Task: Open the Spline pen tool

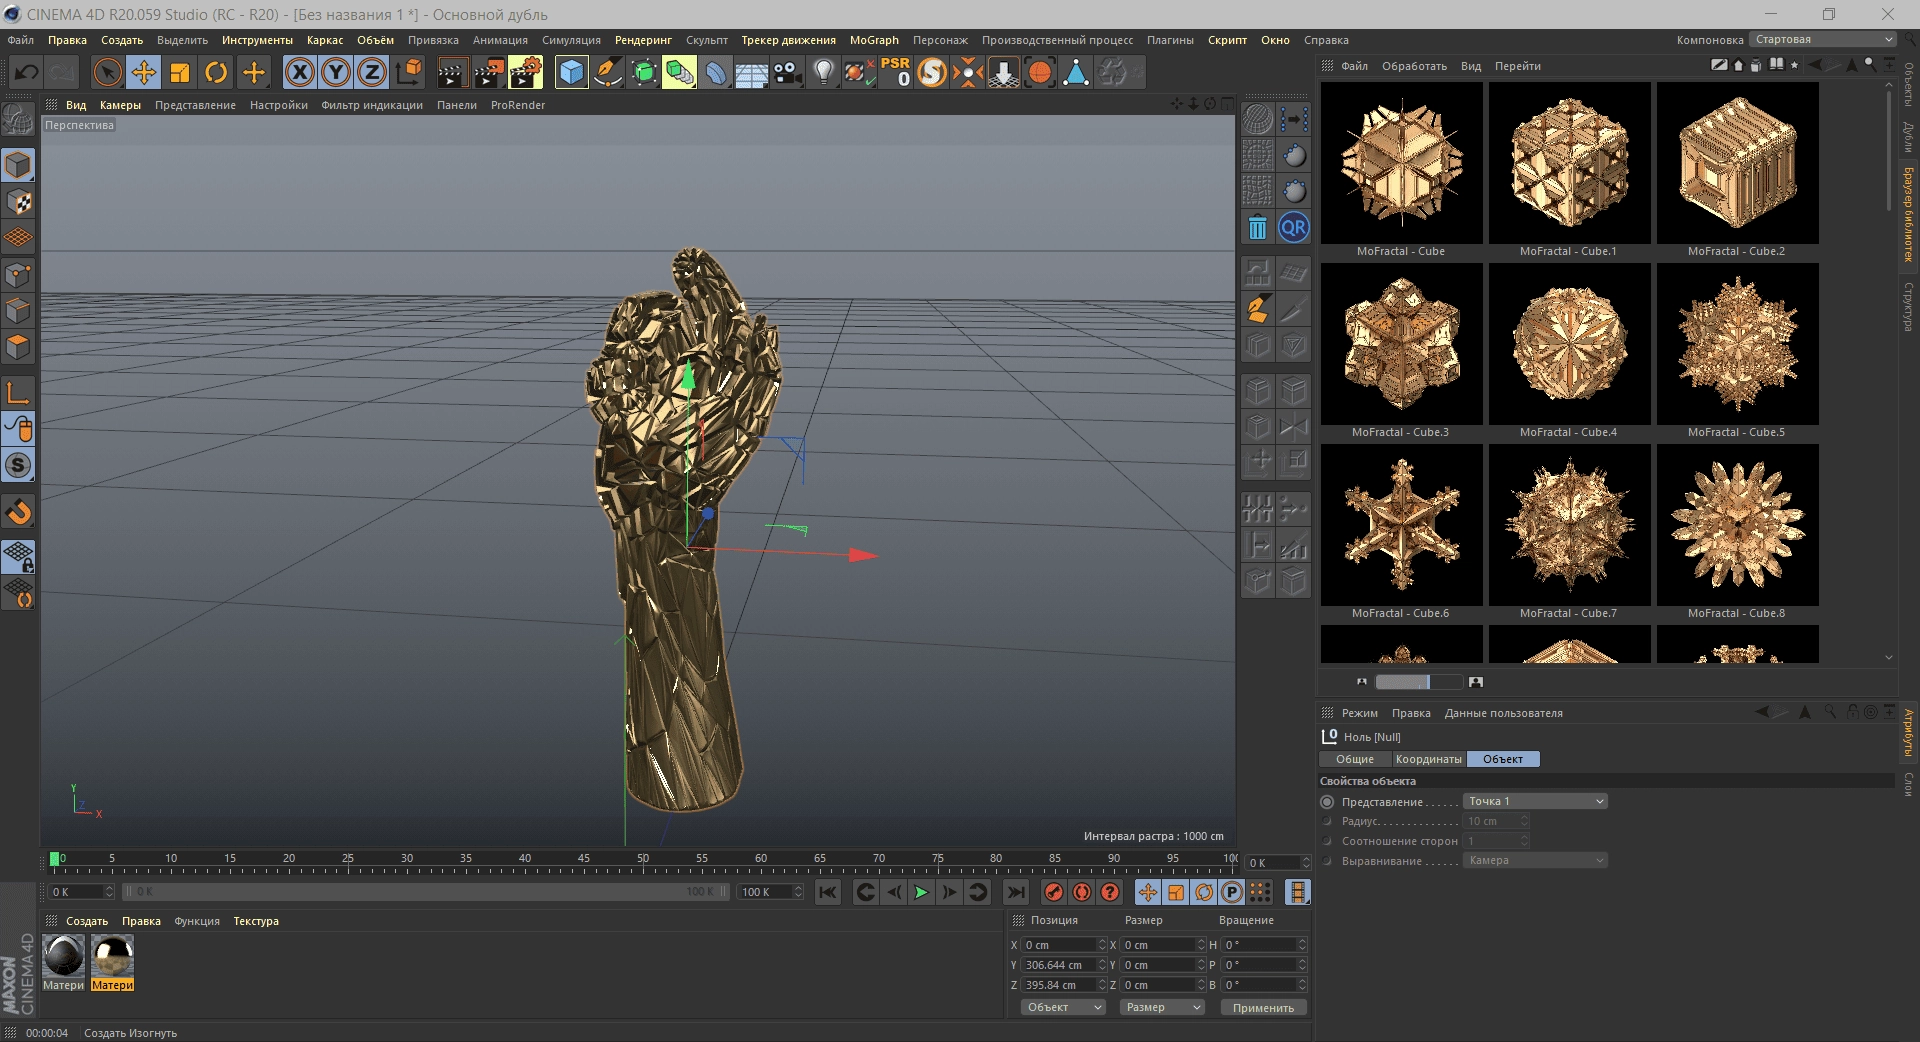Action: pyautogui.click(x=607, y=72)
